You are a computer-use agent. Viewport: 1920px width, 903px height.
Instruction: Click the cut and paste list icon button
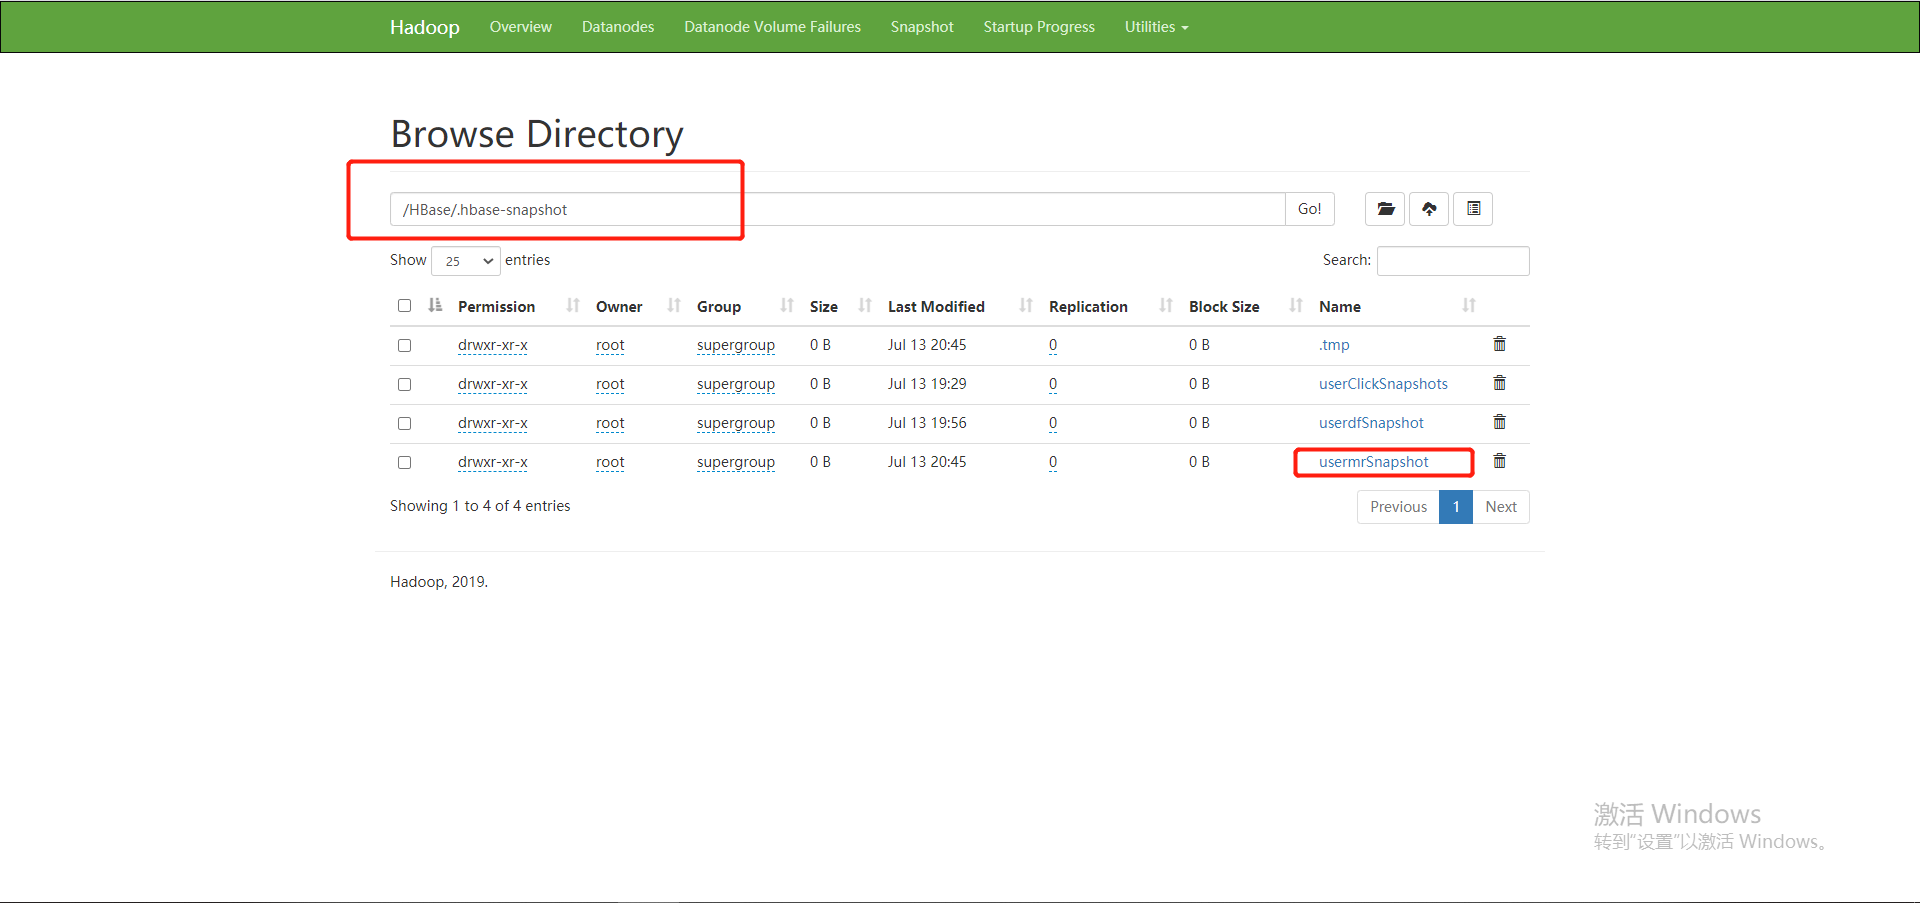click(1473, 209)
